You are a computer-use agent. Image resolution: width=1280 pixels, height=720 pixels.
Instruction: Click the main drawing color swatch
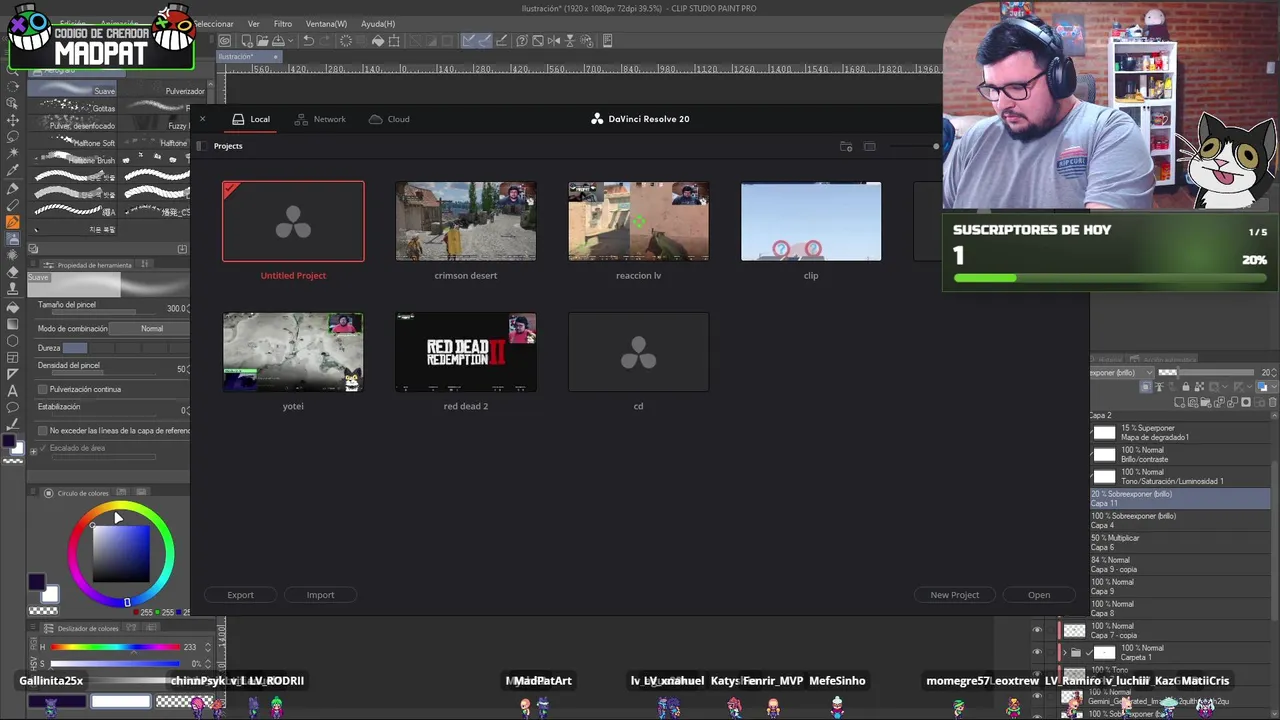pyautogui.click(x=36, y=583)
